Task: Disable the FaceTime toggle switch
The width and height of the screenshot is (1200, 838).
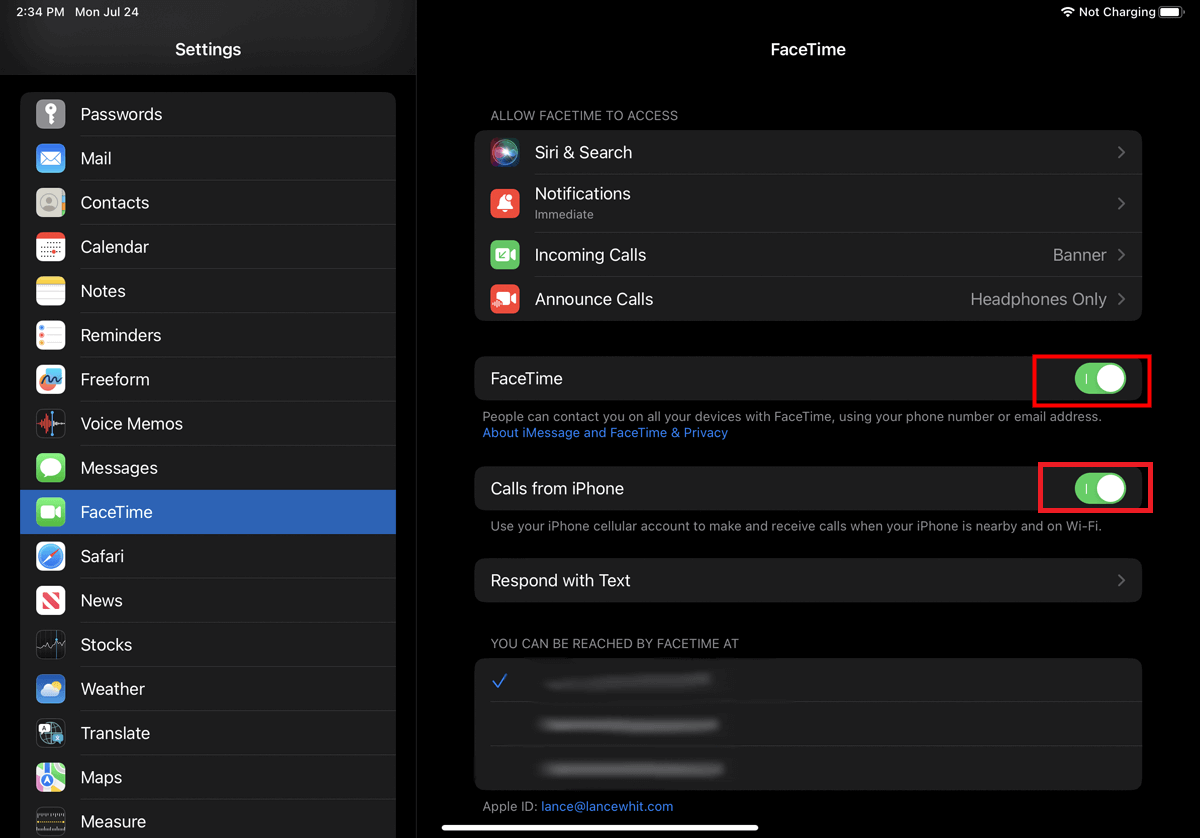Action: pos(1099,379)
